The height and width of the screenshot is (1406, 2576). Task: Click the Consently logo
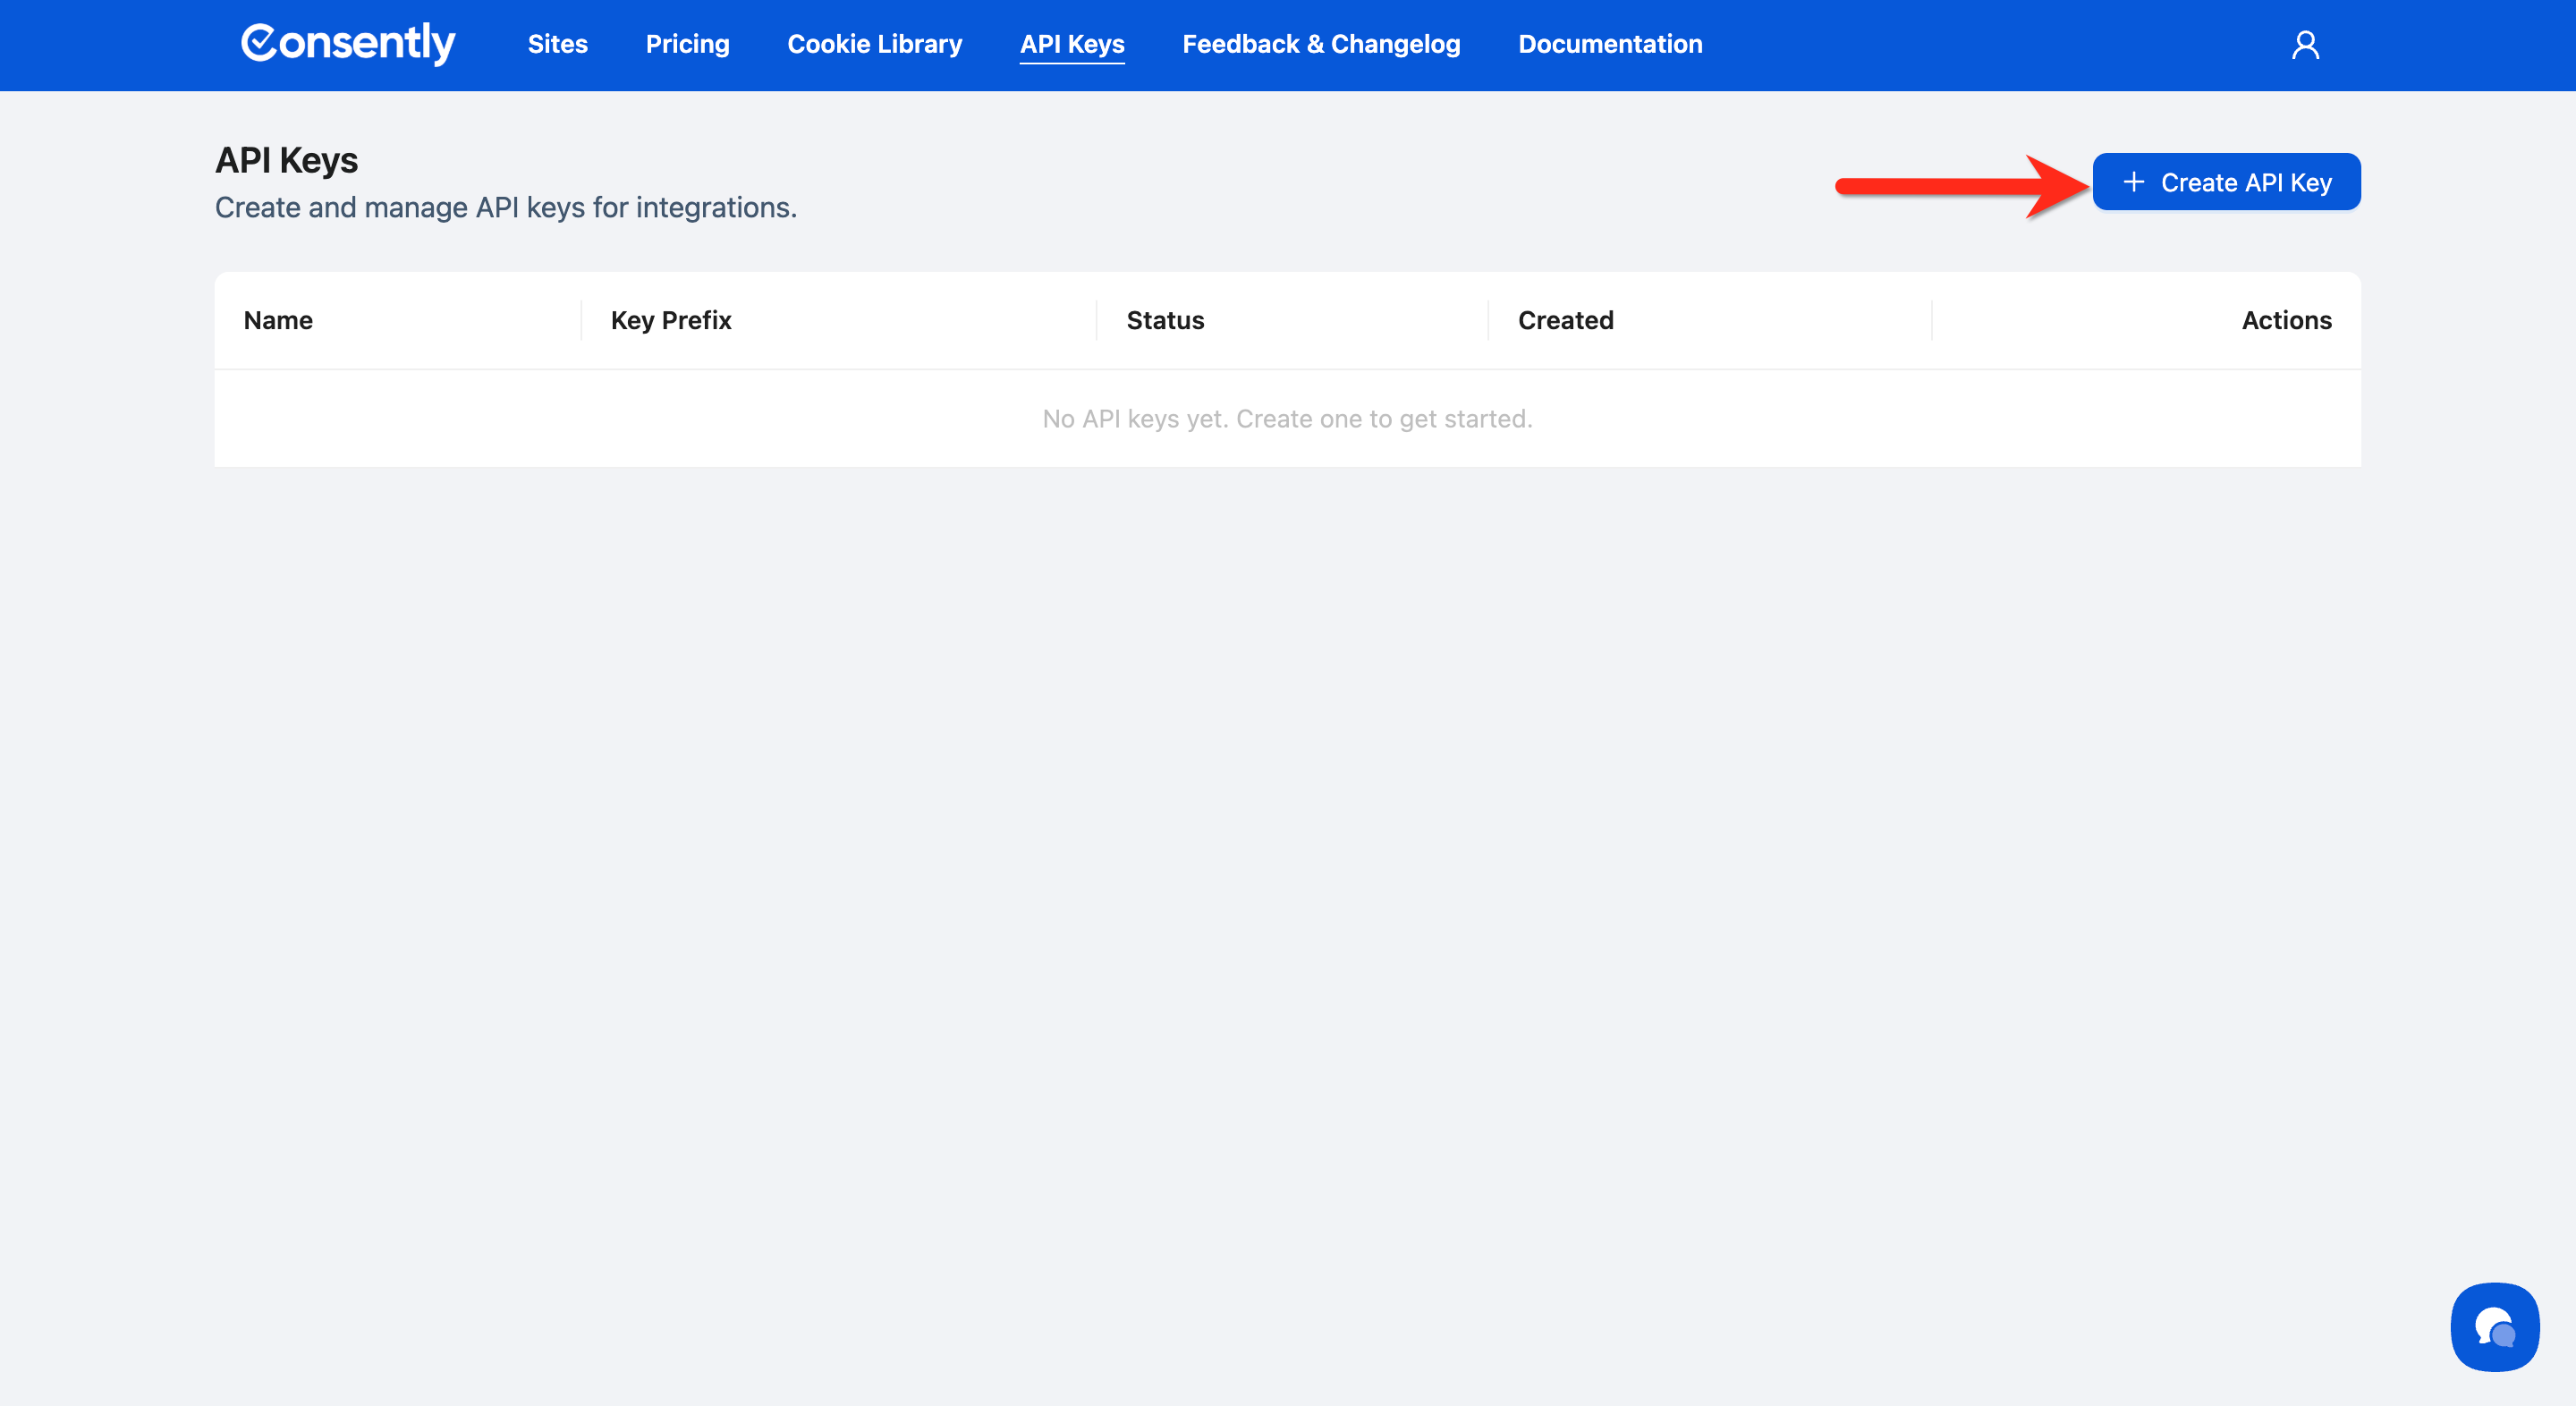tap(347, 44)
